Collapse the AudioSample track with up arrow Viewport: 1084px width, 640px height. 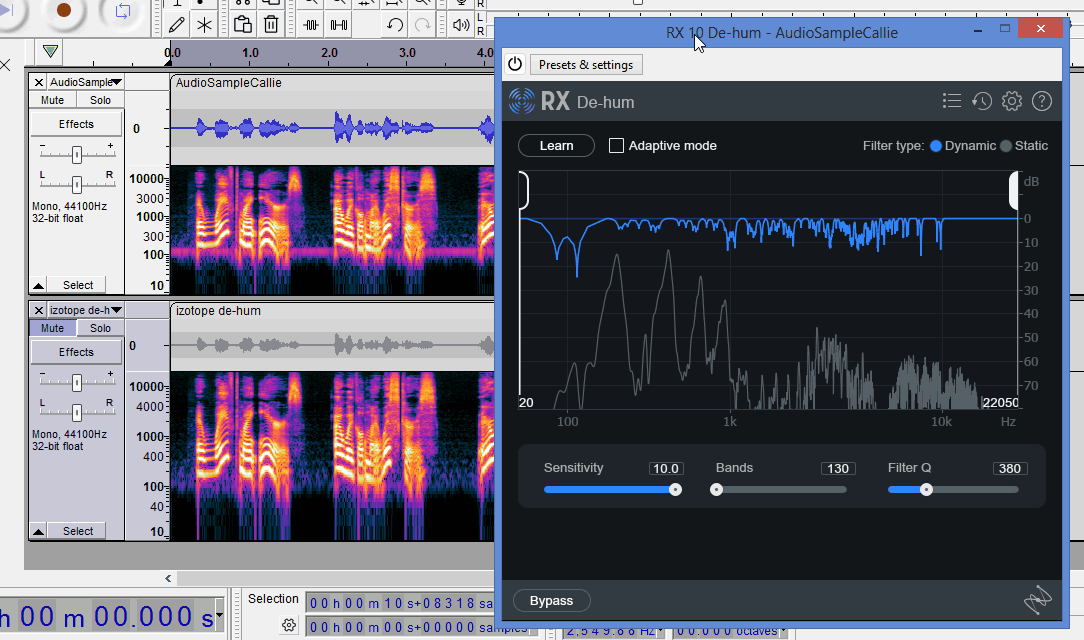click(39, 285)
